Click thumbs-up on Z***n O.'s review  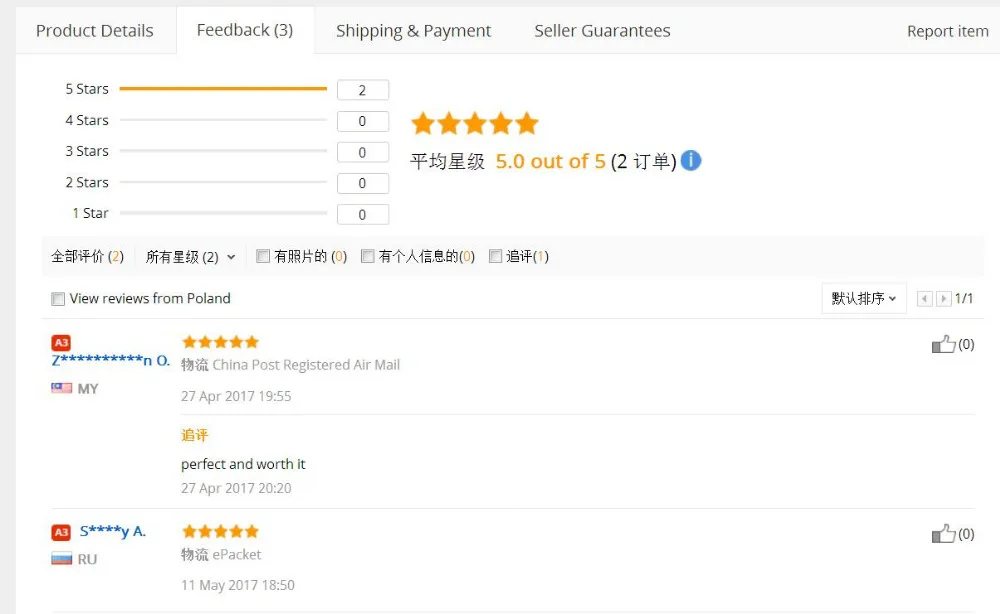point(943,345)
